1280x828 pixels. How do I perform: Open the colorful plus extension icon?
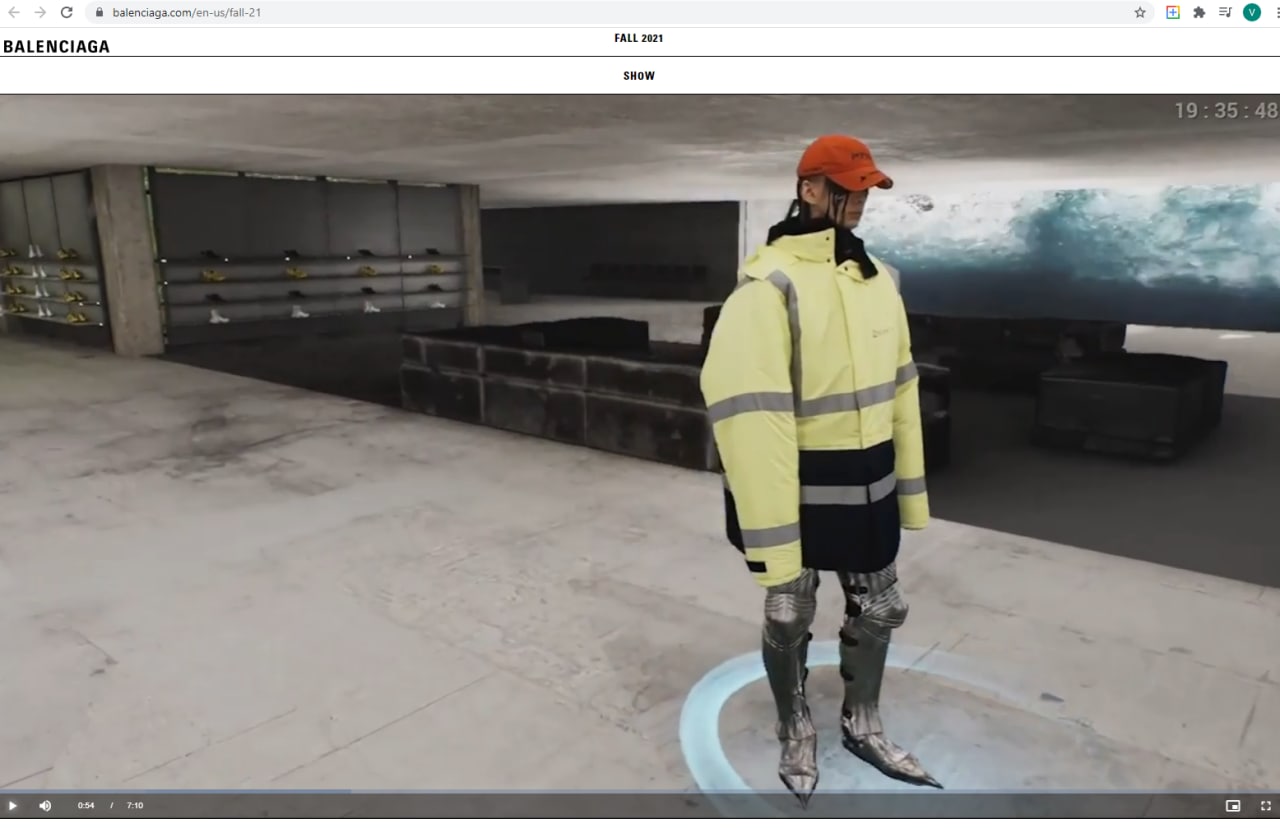(x=1173, y=12)
